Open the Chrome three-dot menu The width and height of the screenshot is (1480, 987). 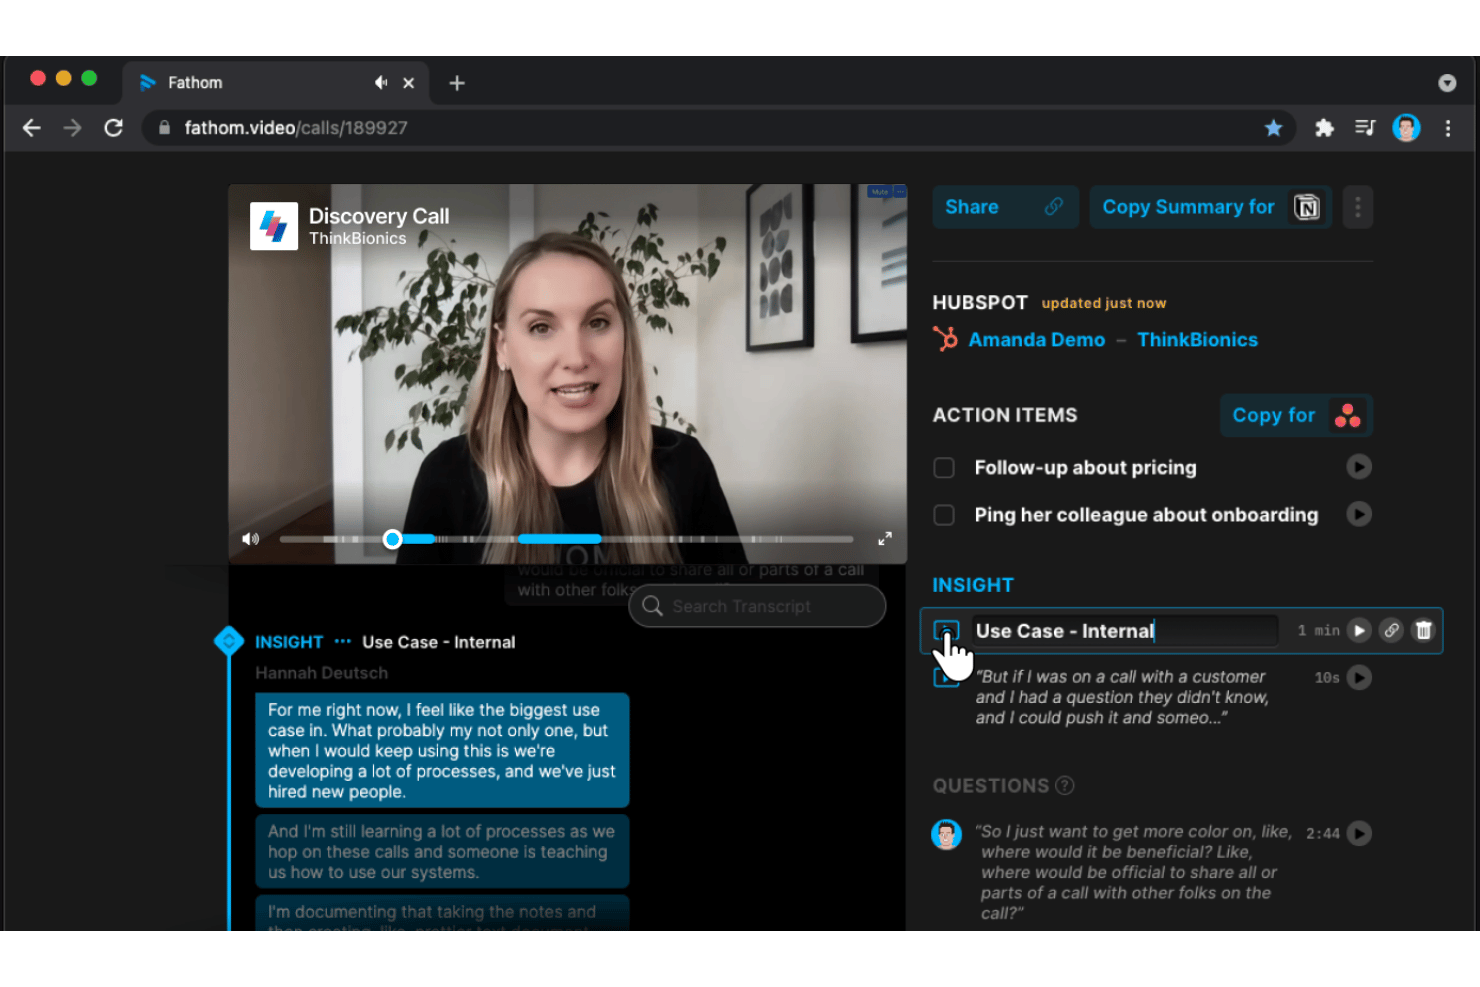[1447, 128]
